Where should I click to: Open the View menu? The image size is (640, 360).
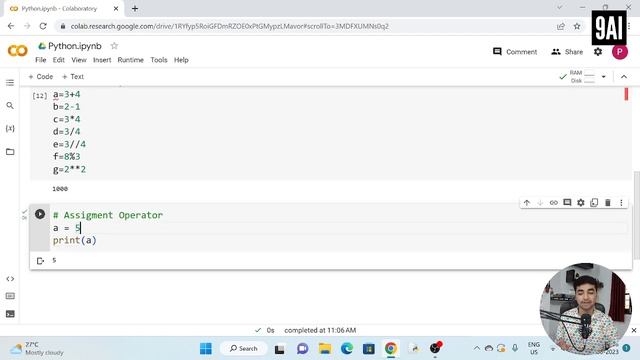coord(79,60)
